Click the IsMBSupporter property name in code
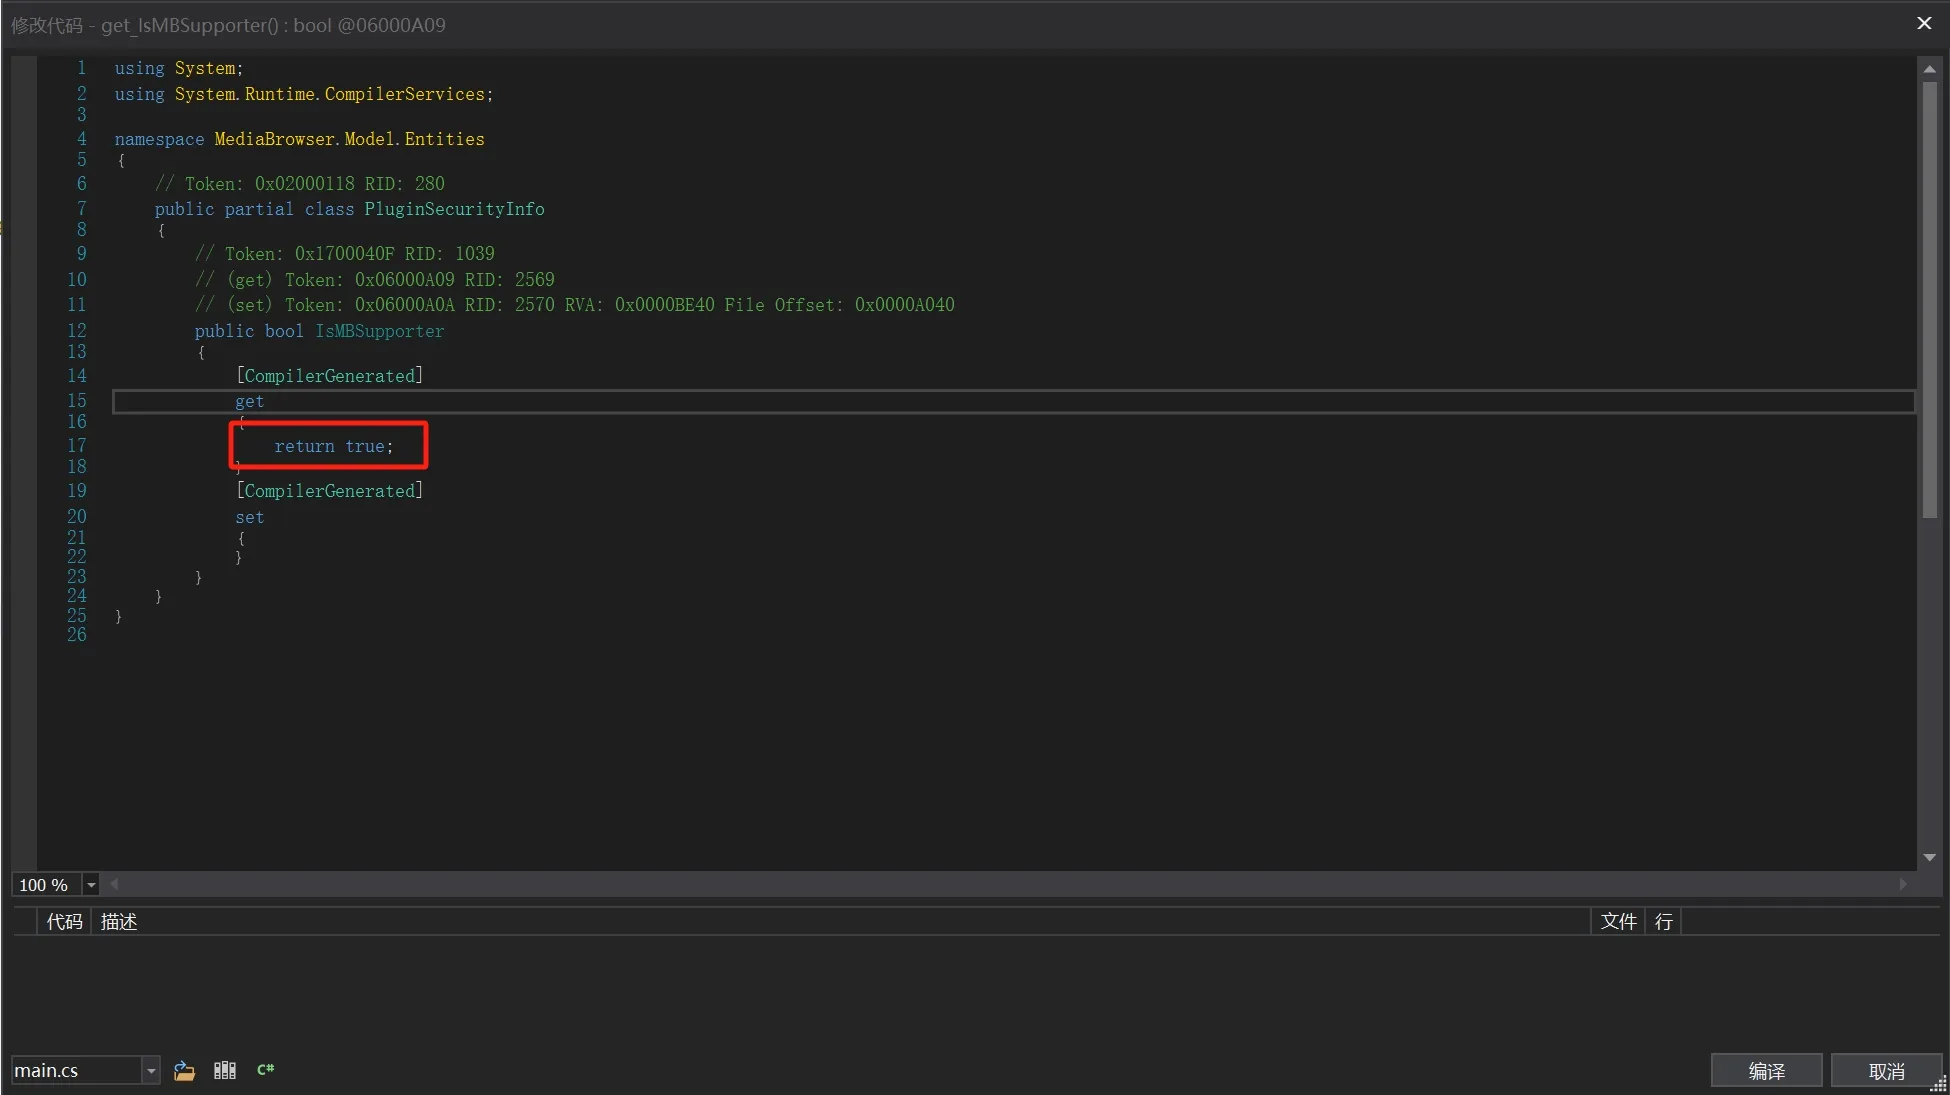Viewport: 1950px width, 1095px height. tap(379, 331)
